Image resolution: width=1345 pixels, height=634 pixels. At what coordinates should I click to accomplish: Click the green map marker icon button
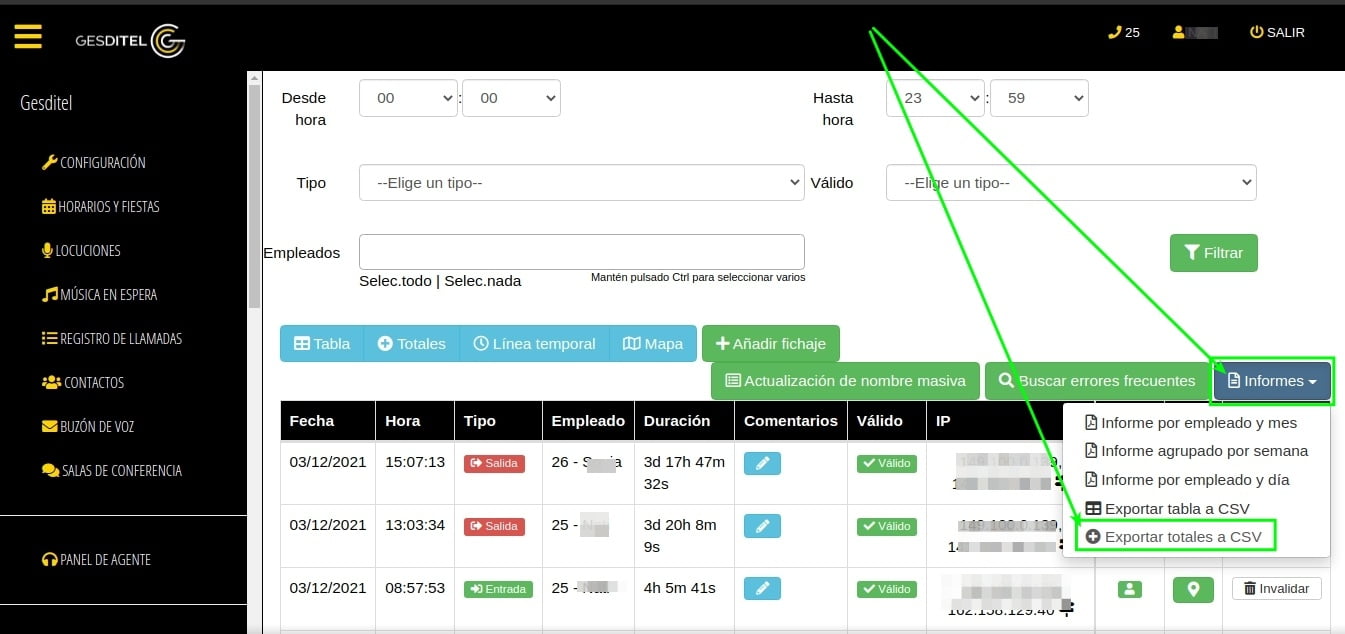tap(1192, 589)
